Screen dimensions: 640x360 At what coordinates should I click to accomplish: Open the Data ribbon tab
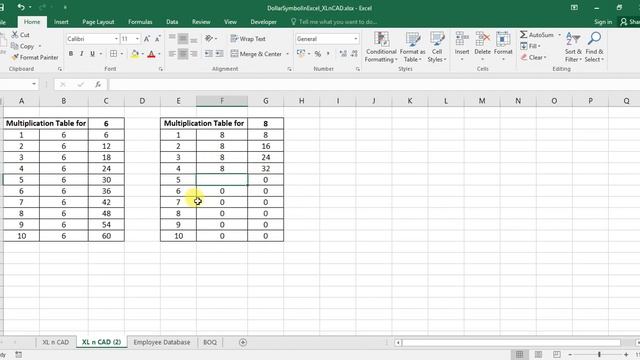point(172,22)
